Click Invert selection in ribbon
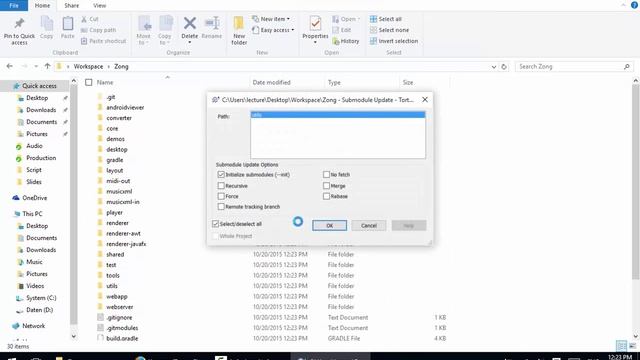Image resolution: width=640 pixels, height=360 pixels. (x=393, y=41)
